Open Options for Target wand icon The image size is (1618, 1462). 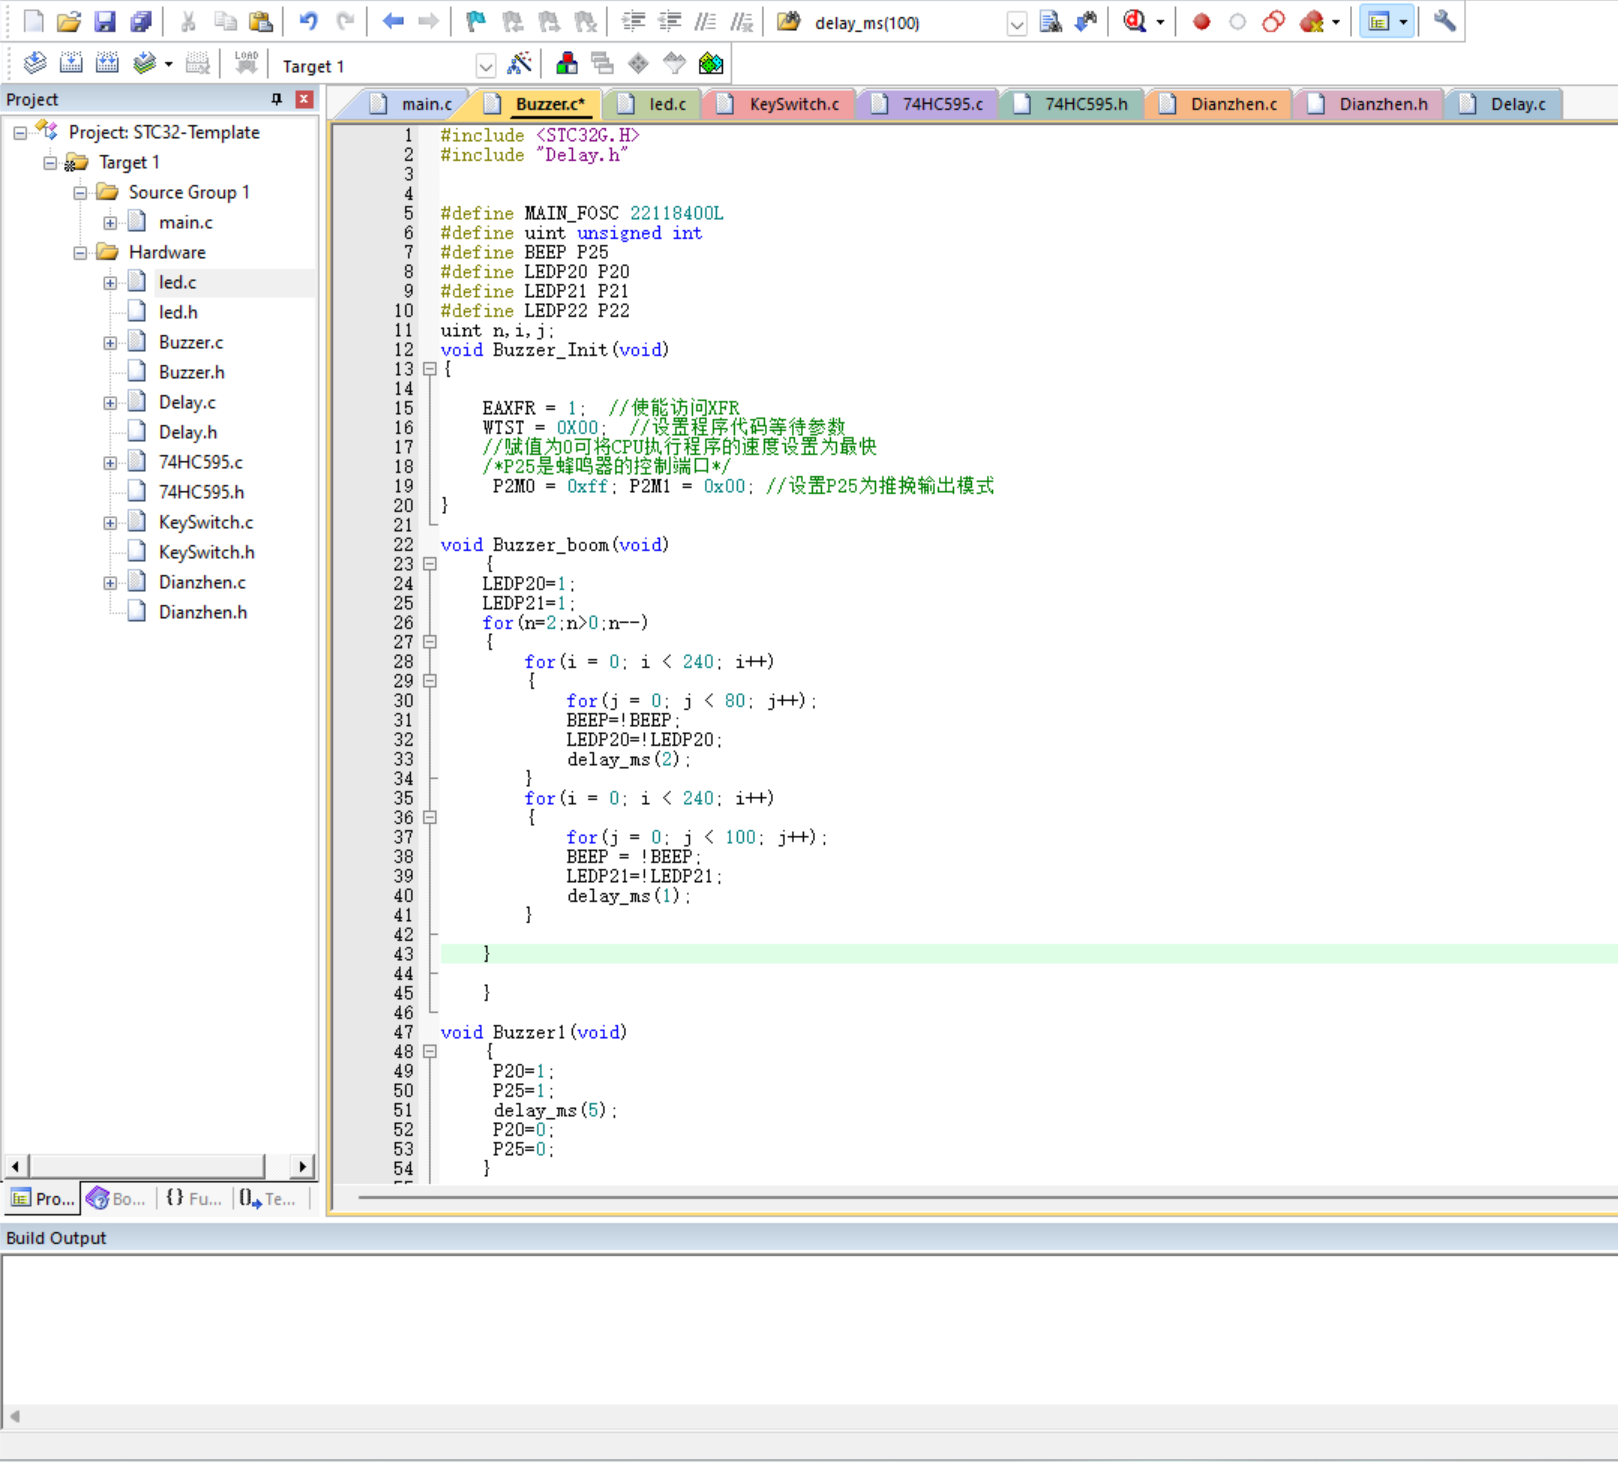pos(519,65)
